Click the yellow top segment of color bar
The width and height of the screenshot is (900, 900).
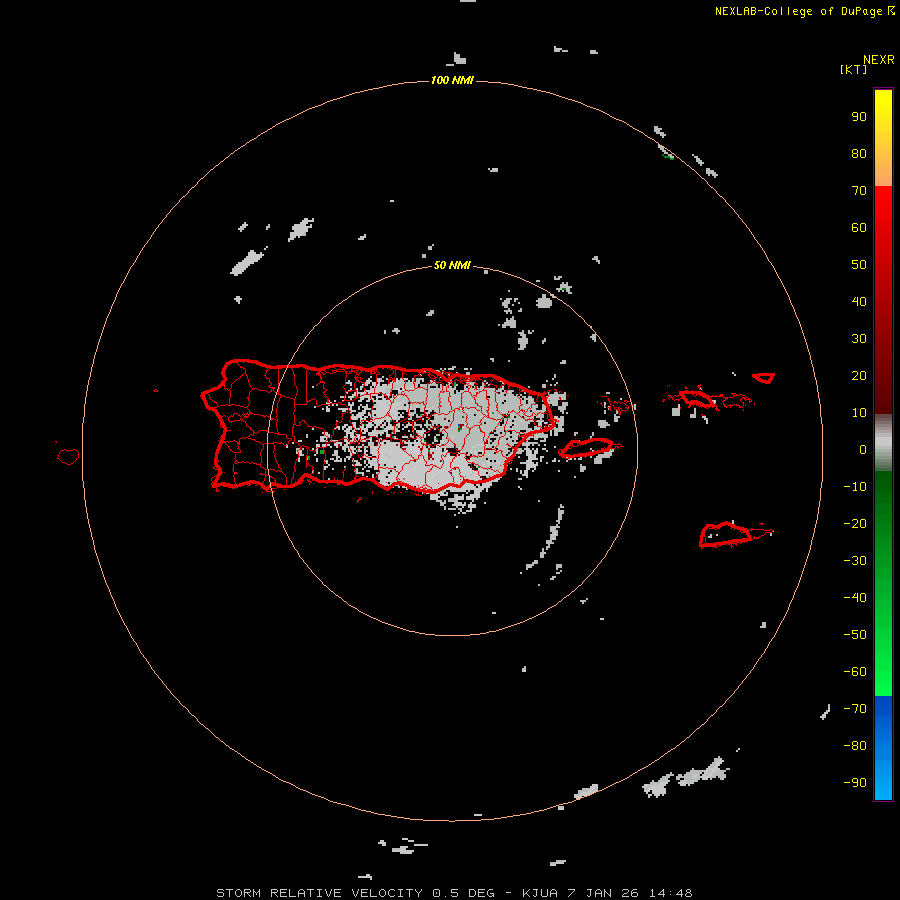tap(883, 137)
